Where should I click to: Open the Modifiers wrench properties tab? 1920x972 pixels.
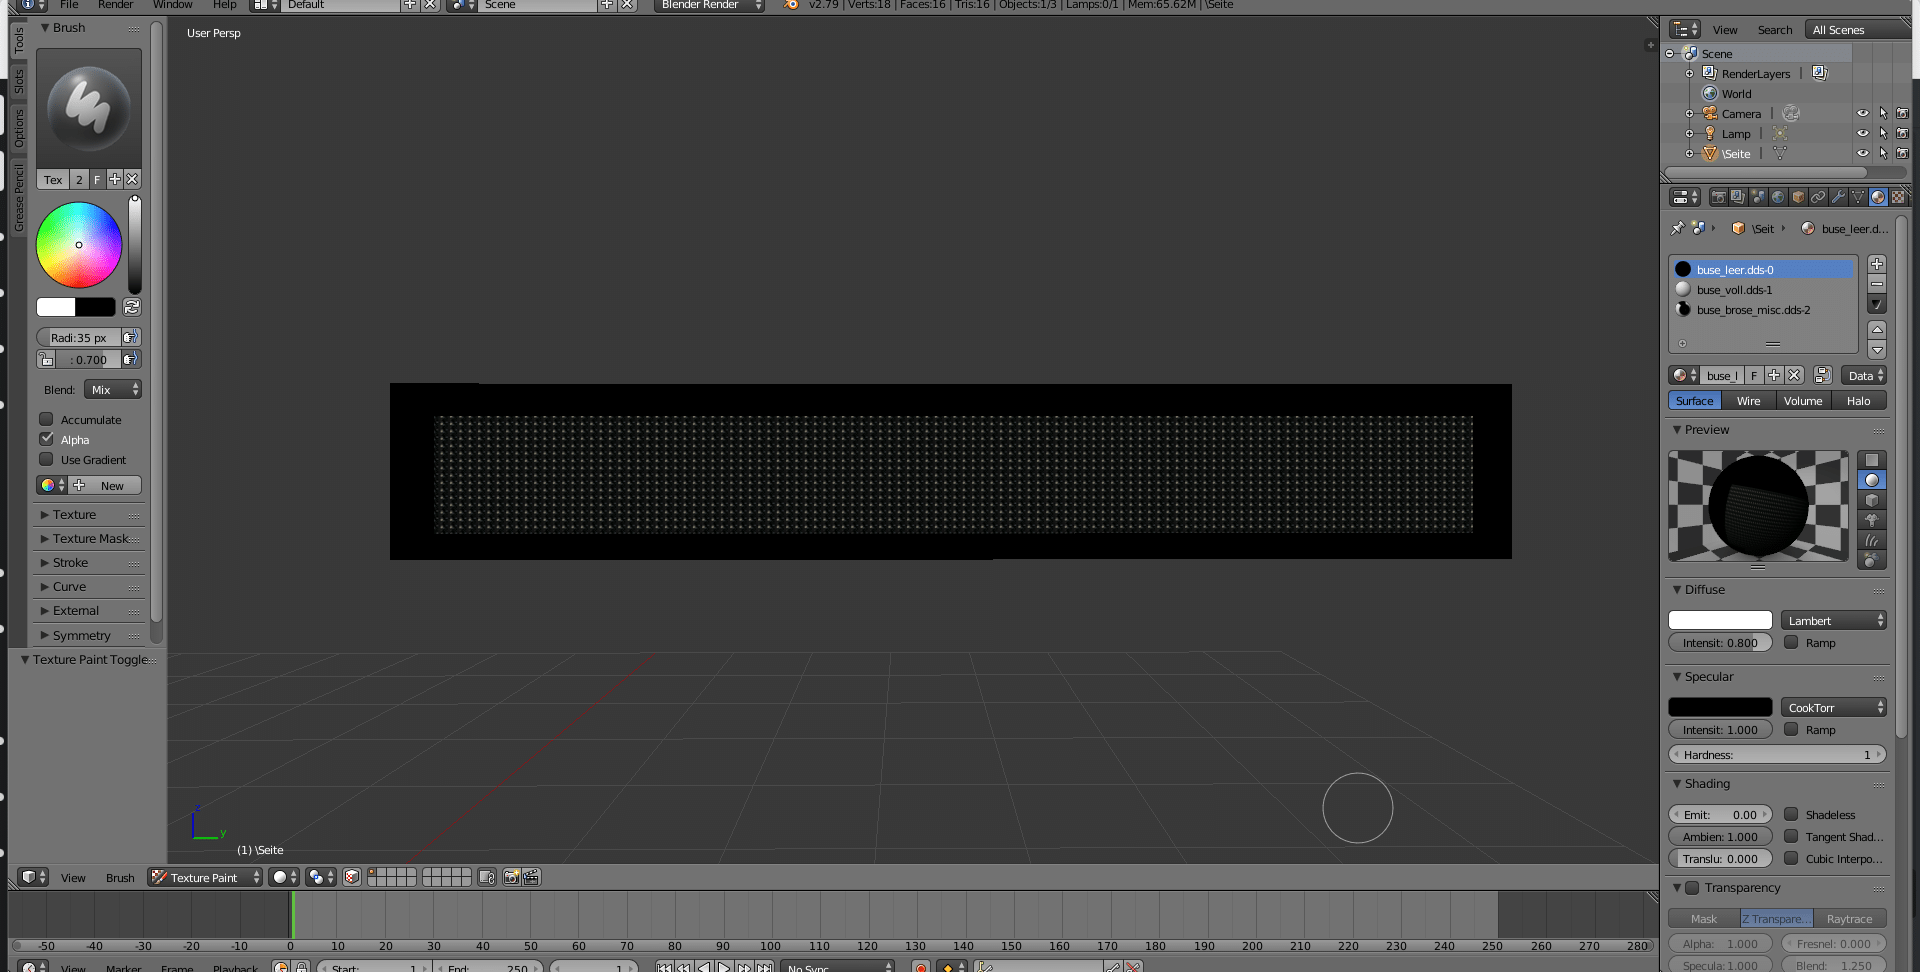pos(1838,197)
